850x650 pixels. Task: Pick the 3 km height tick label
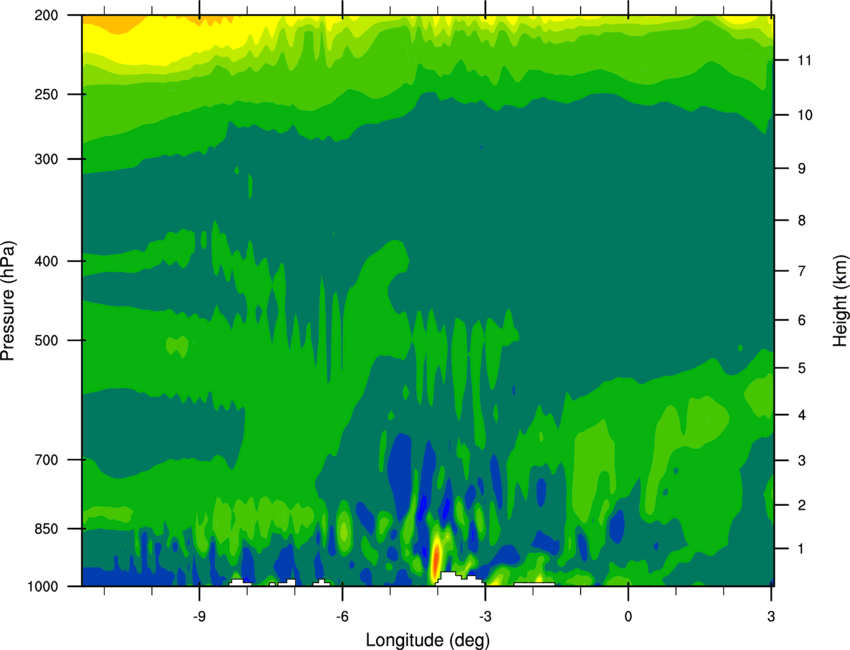tap(802, 461)
